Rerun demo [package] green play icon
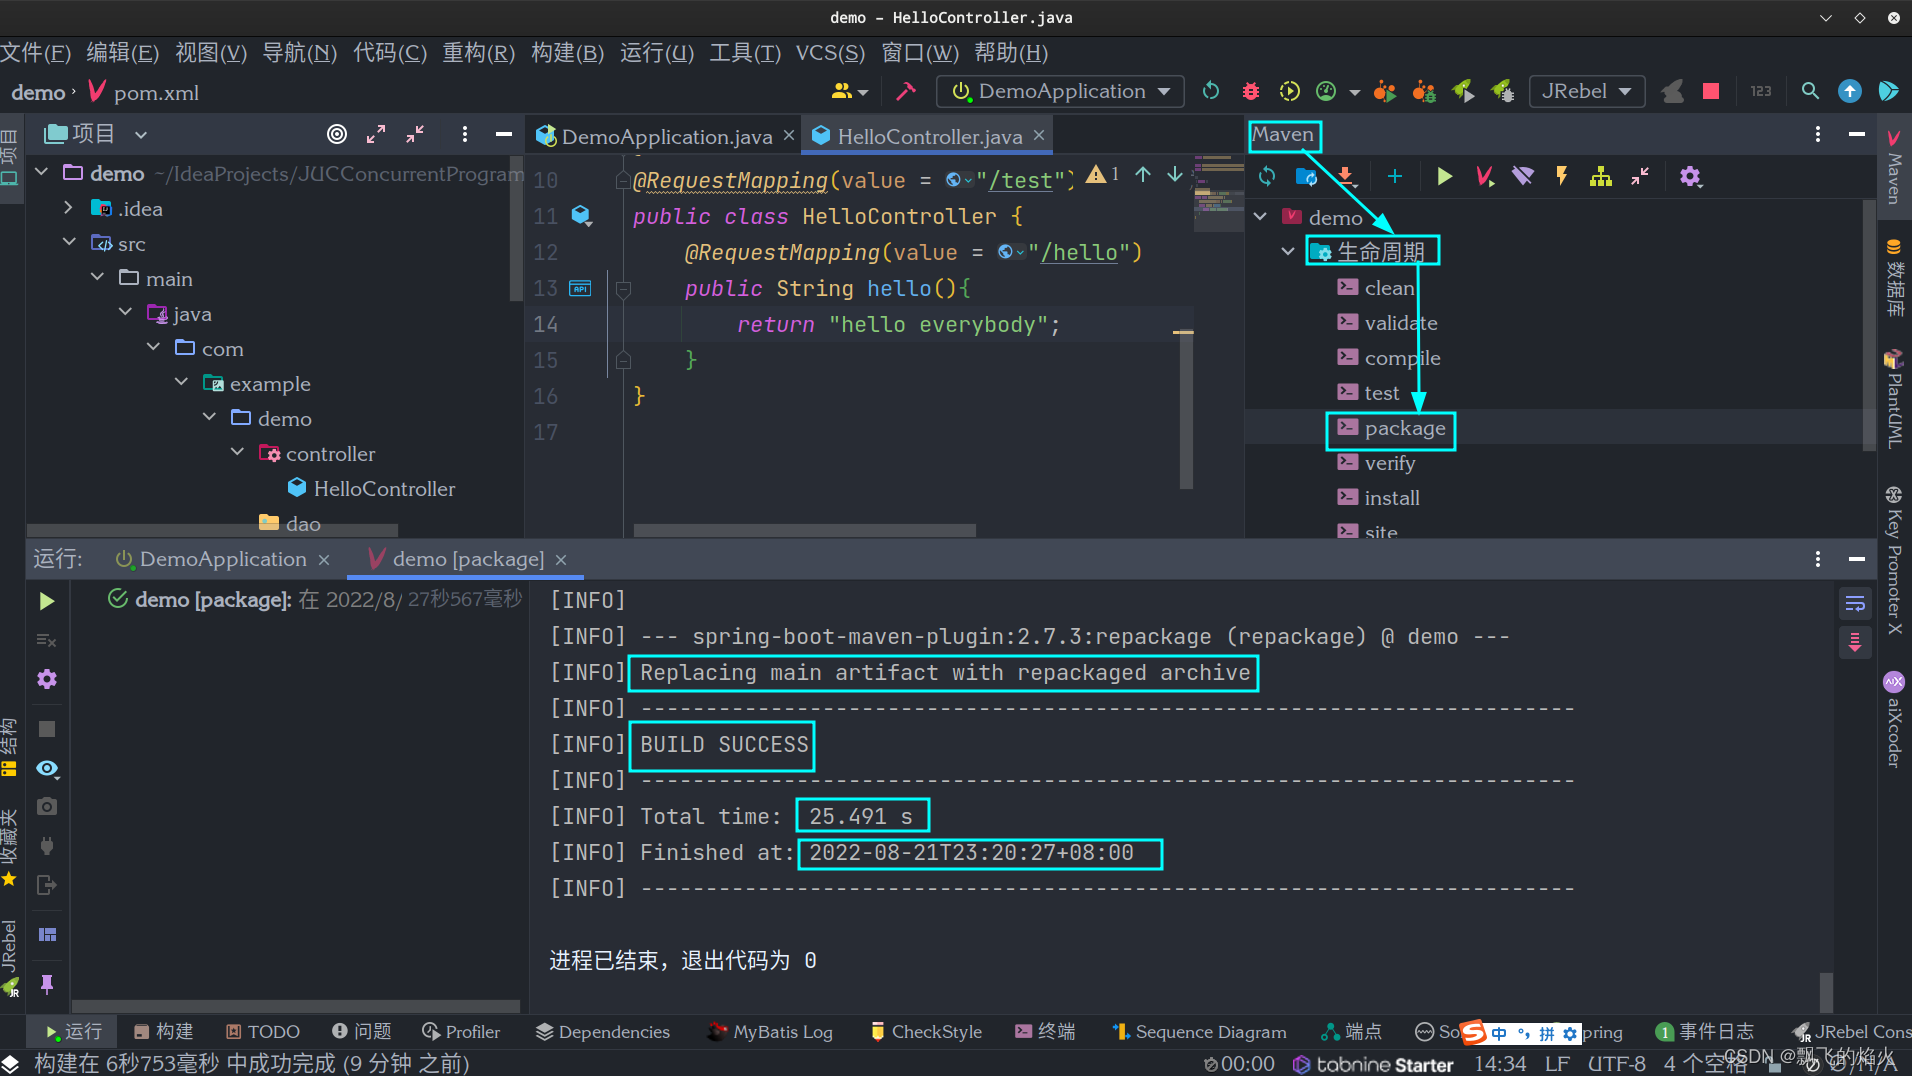This screenshot has height=1076, width=1912. (x=46, y=601)
